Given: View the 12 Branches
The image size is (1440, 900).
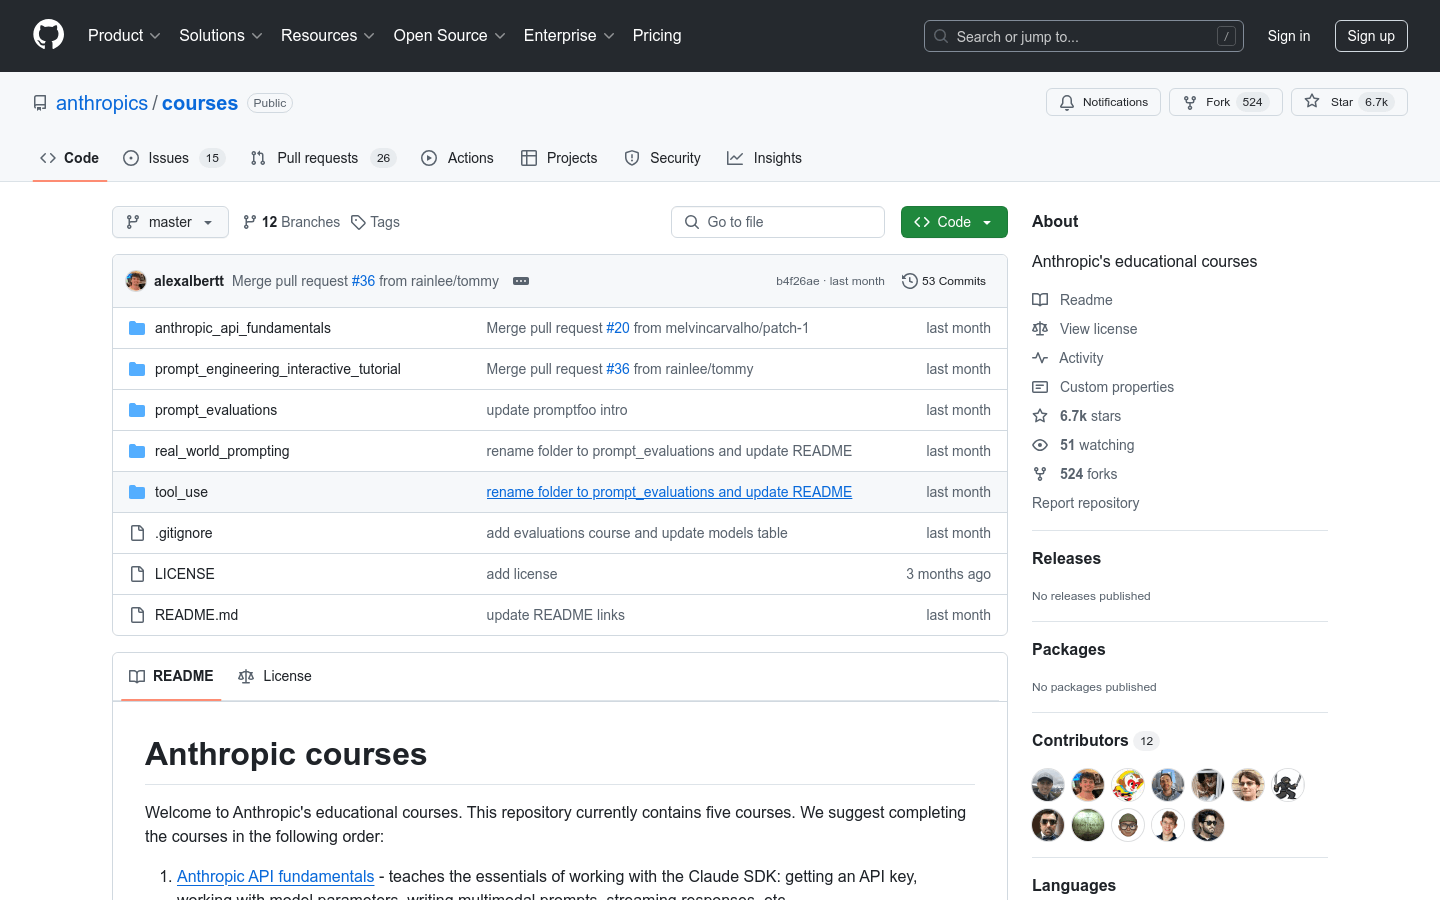Looking at the screenshot, I should click(291, 222).
